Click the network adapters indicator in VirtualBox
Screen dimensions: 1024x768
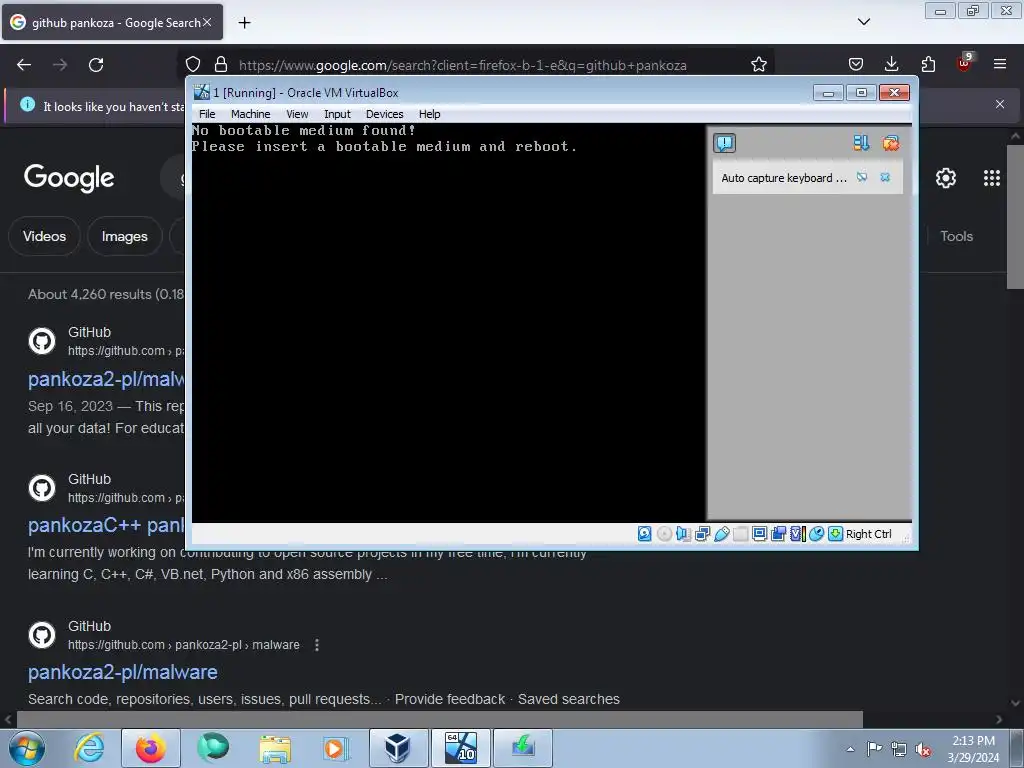pos(703,534)
